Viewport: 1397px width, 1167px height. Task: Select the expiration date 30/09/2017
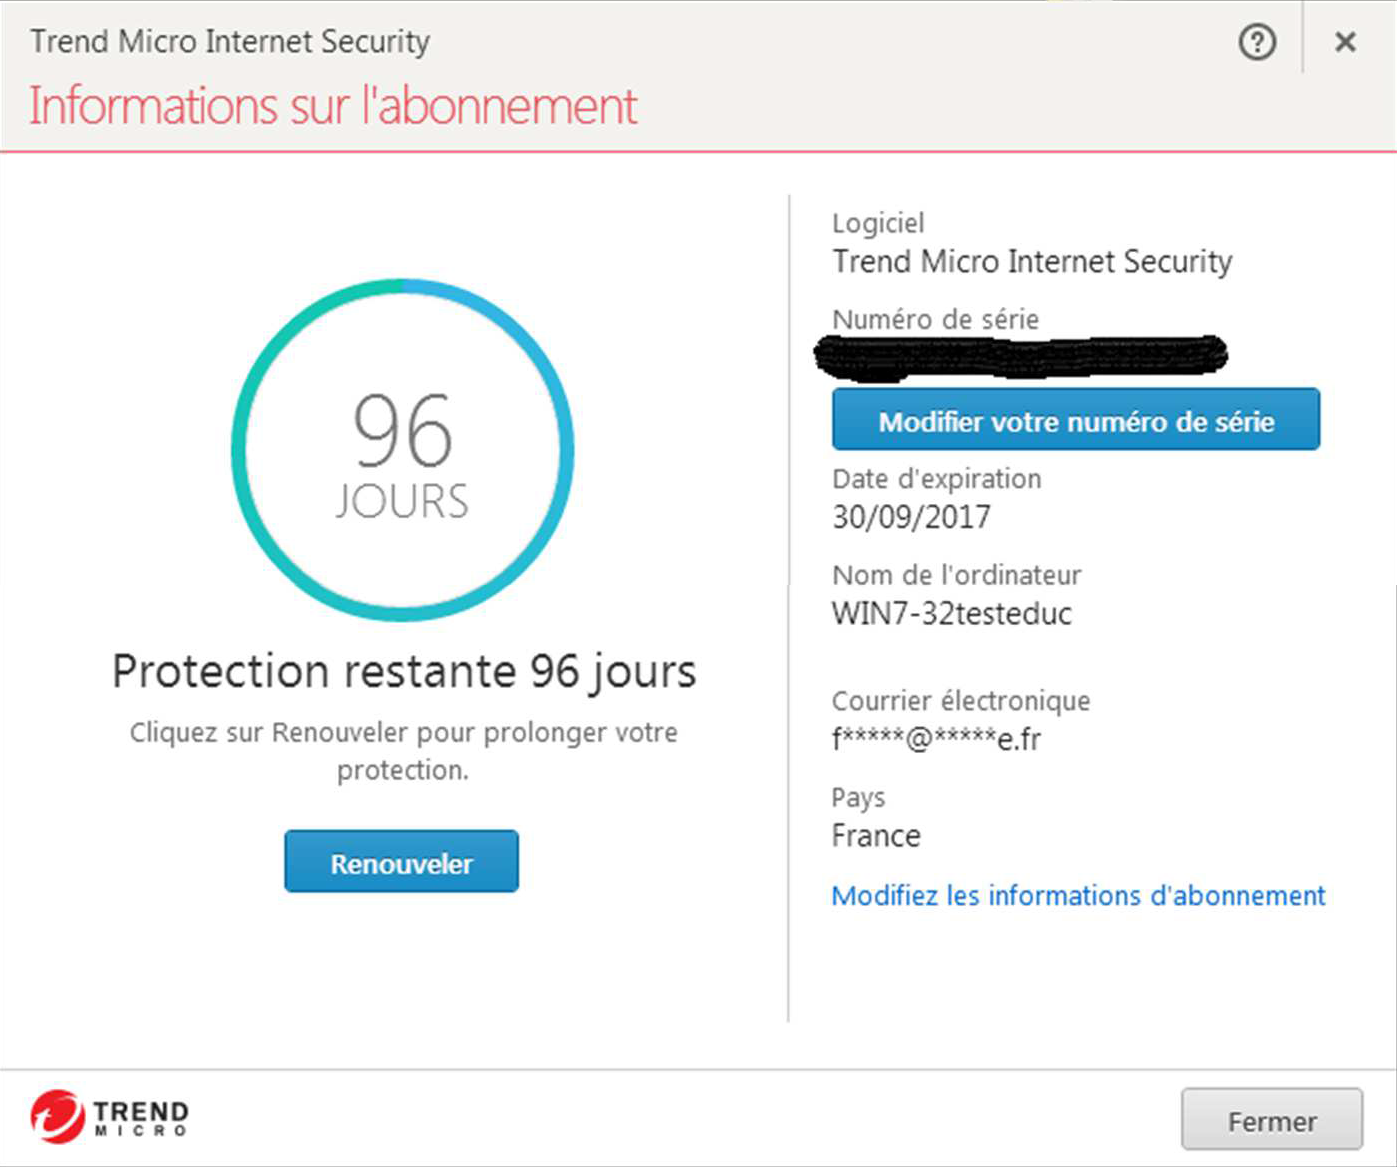click(911, 517)
